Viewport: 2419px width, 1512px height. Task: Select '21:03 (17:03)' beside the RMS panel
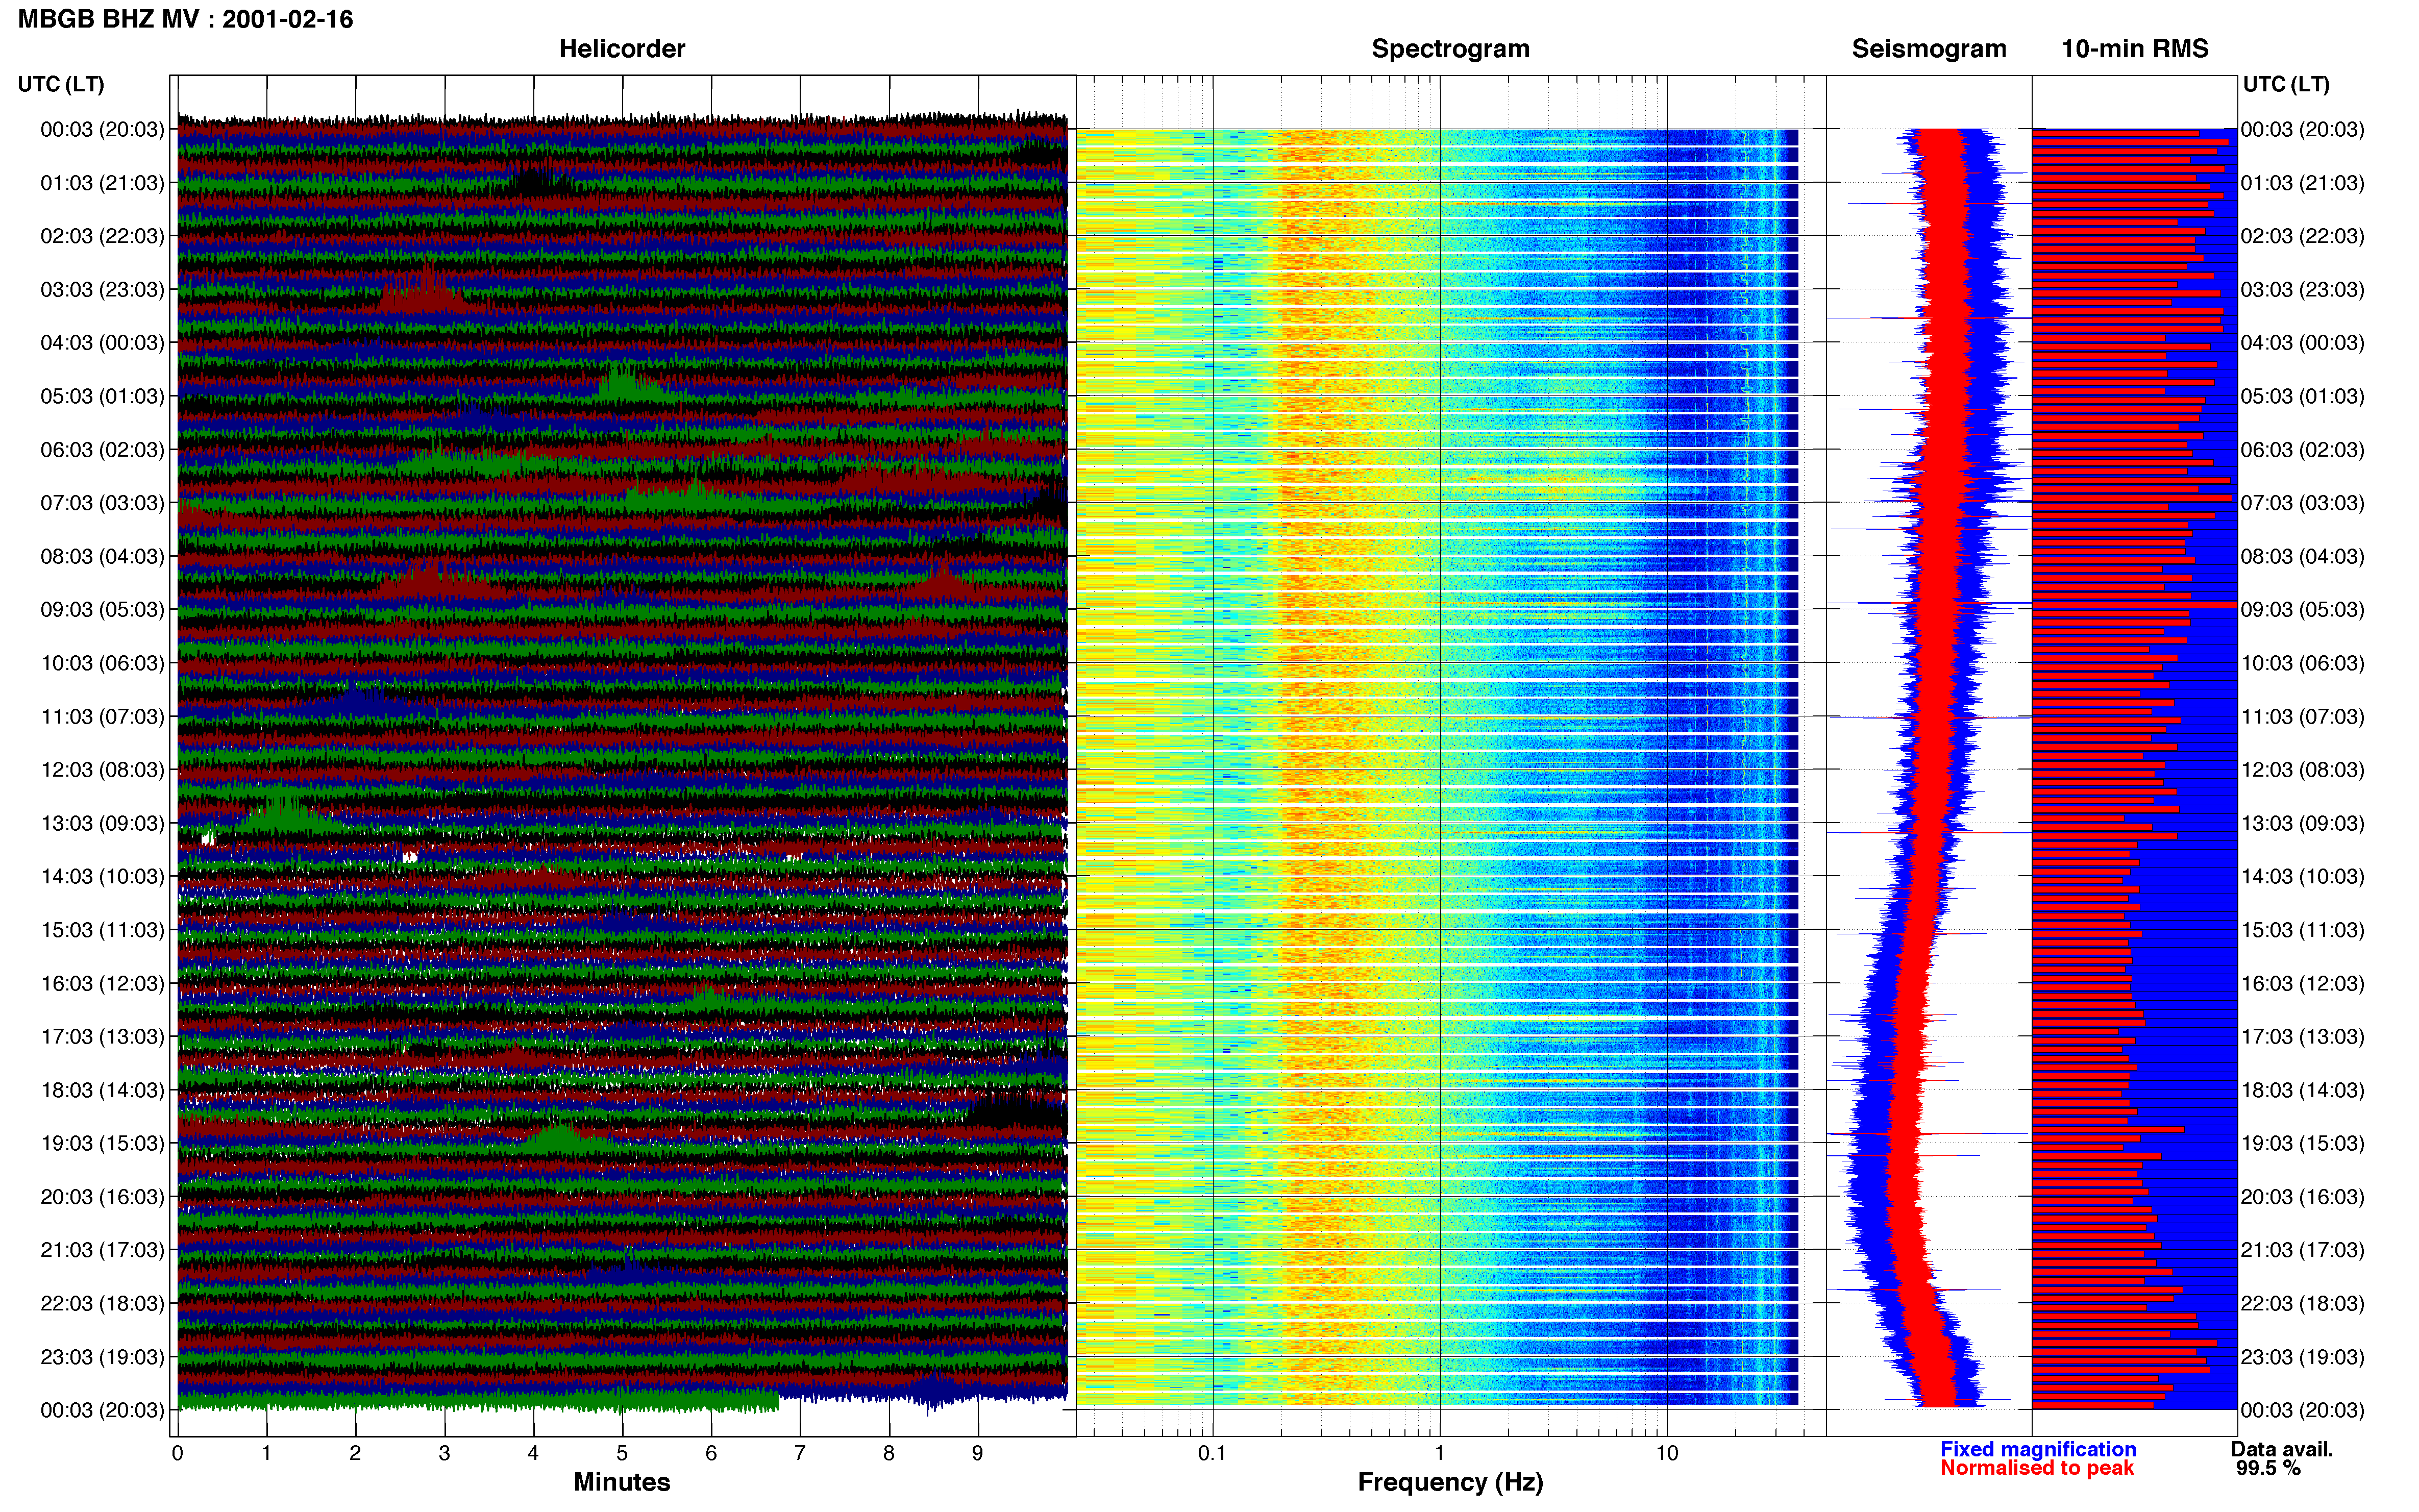2302,1250
